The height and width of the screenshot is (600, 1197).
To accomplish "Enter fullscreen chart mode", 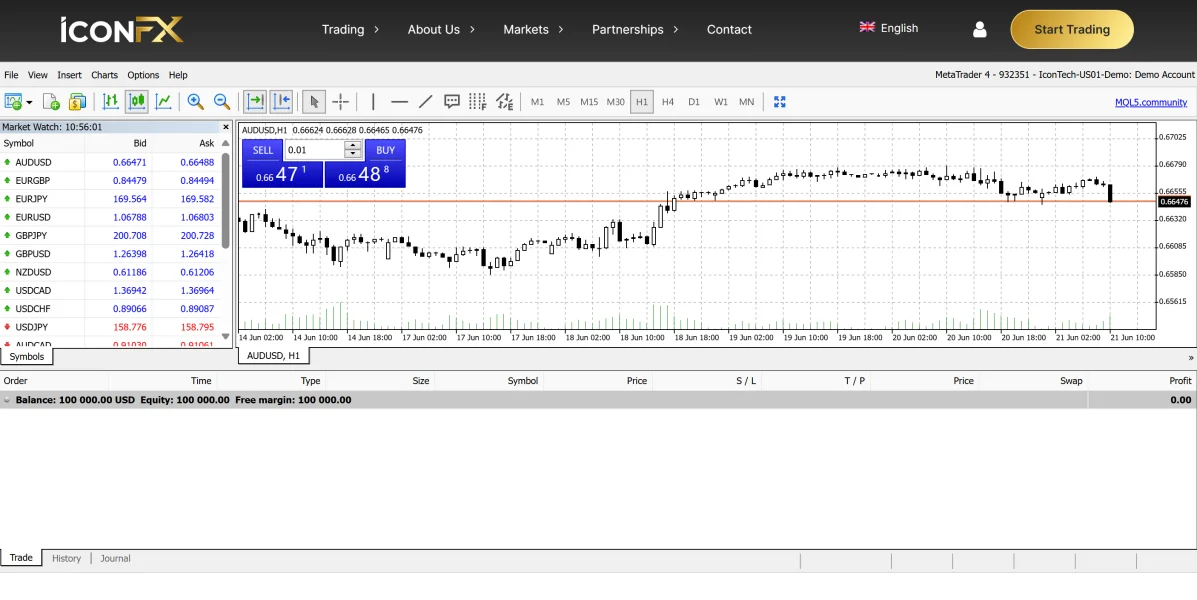I will [x=780, y=102].
